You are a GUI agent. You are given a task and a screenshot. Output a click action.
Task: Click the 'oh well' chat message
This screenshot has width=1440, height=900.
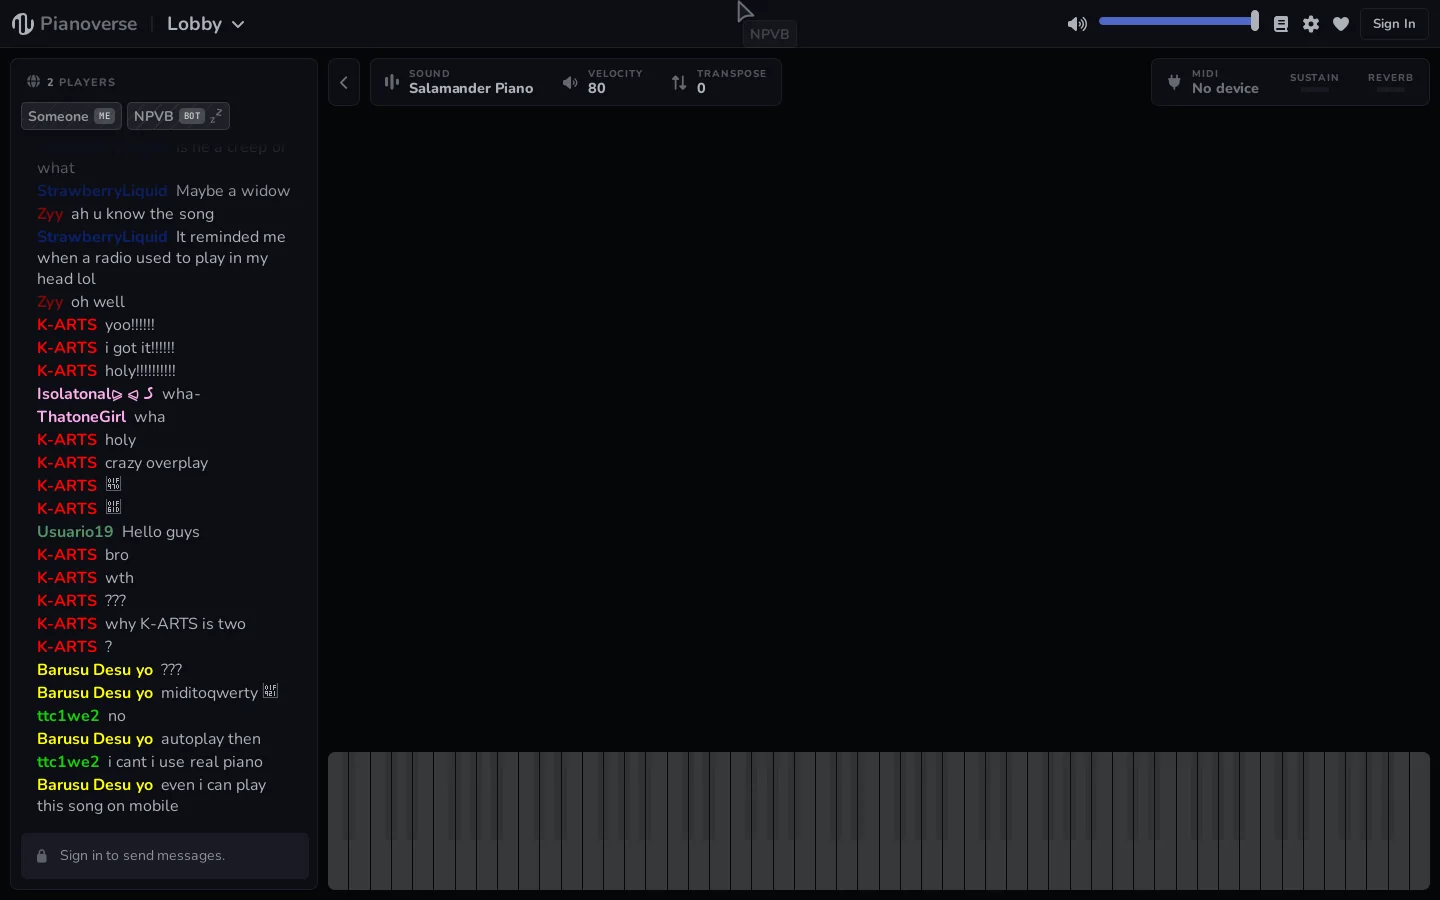pyautogui.click(x=98, y=302)
